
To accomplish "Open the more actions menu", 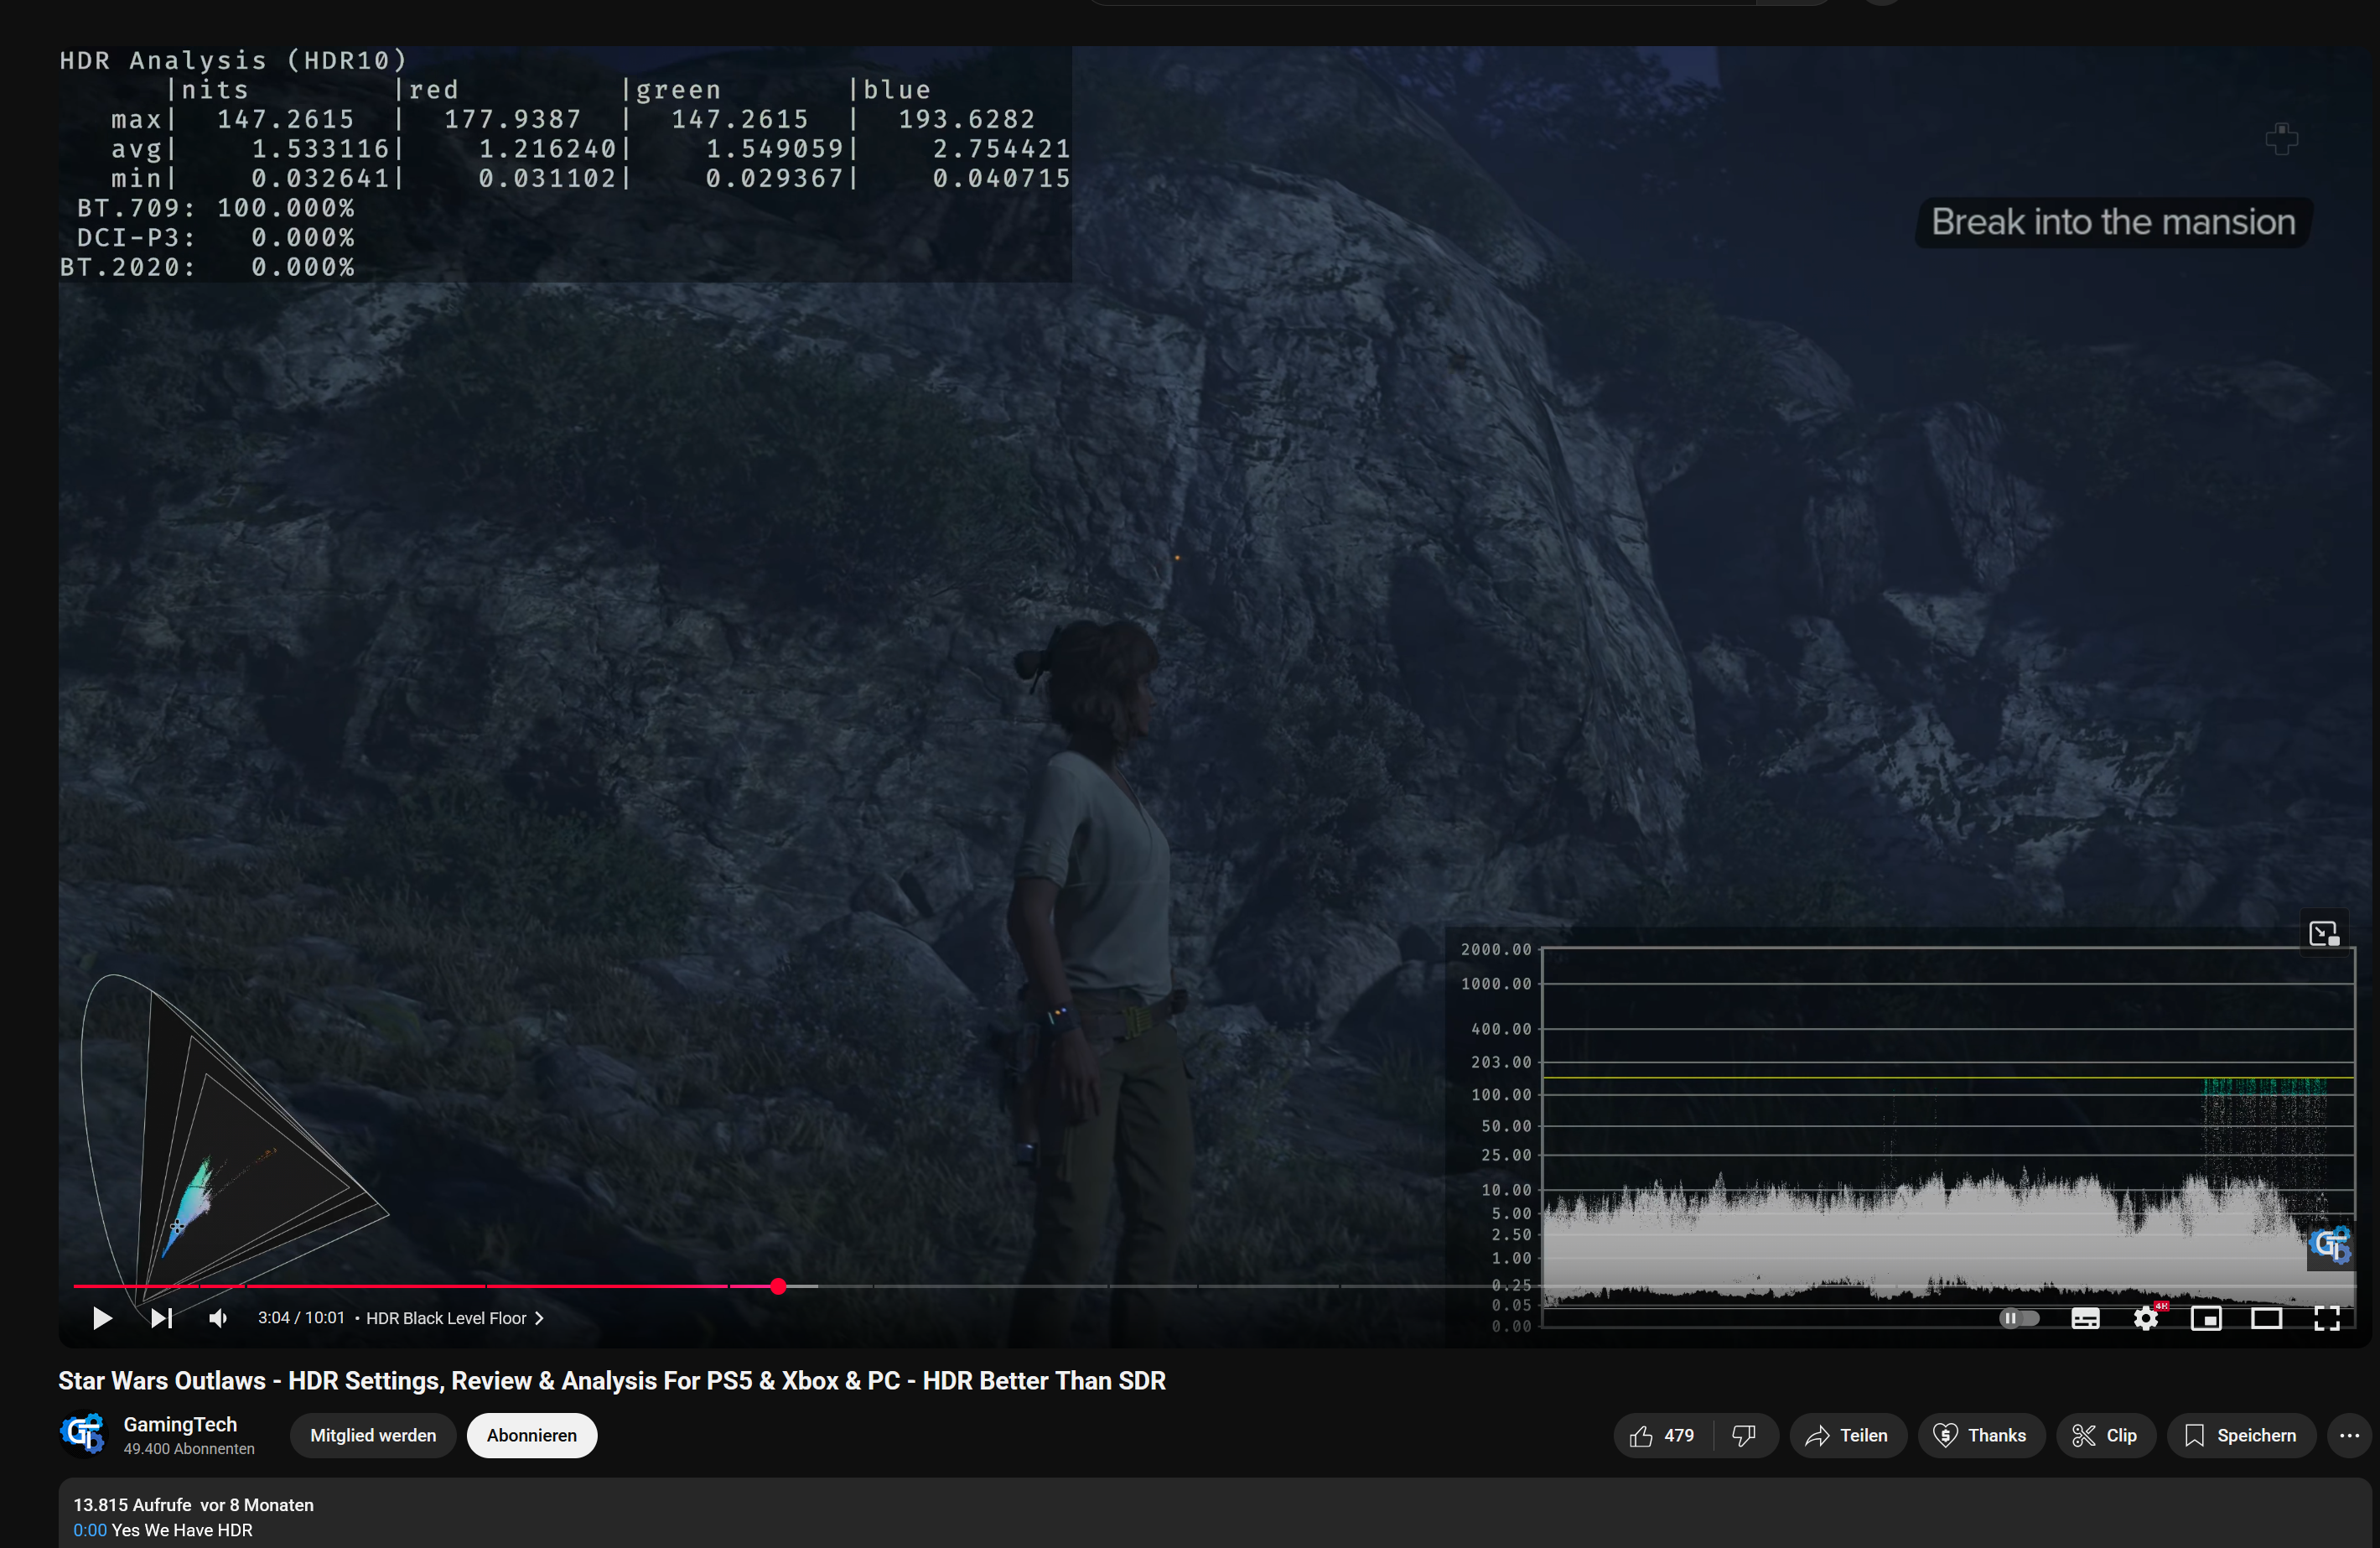I will (2351, 1435).
